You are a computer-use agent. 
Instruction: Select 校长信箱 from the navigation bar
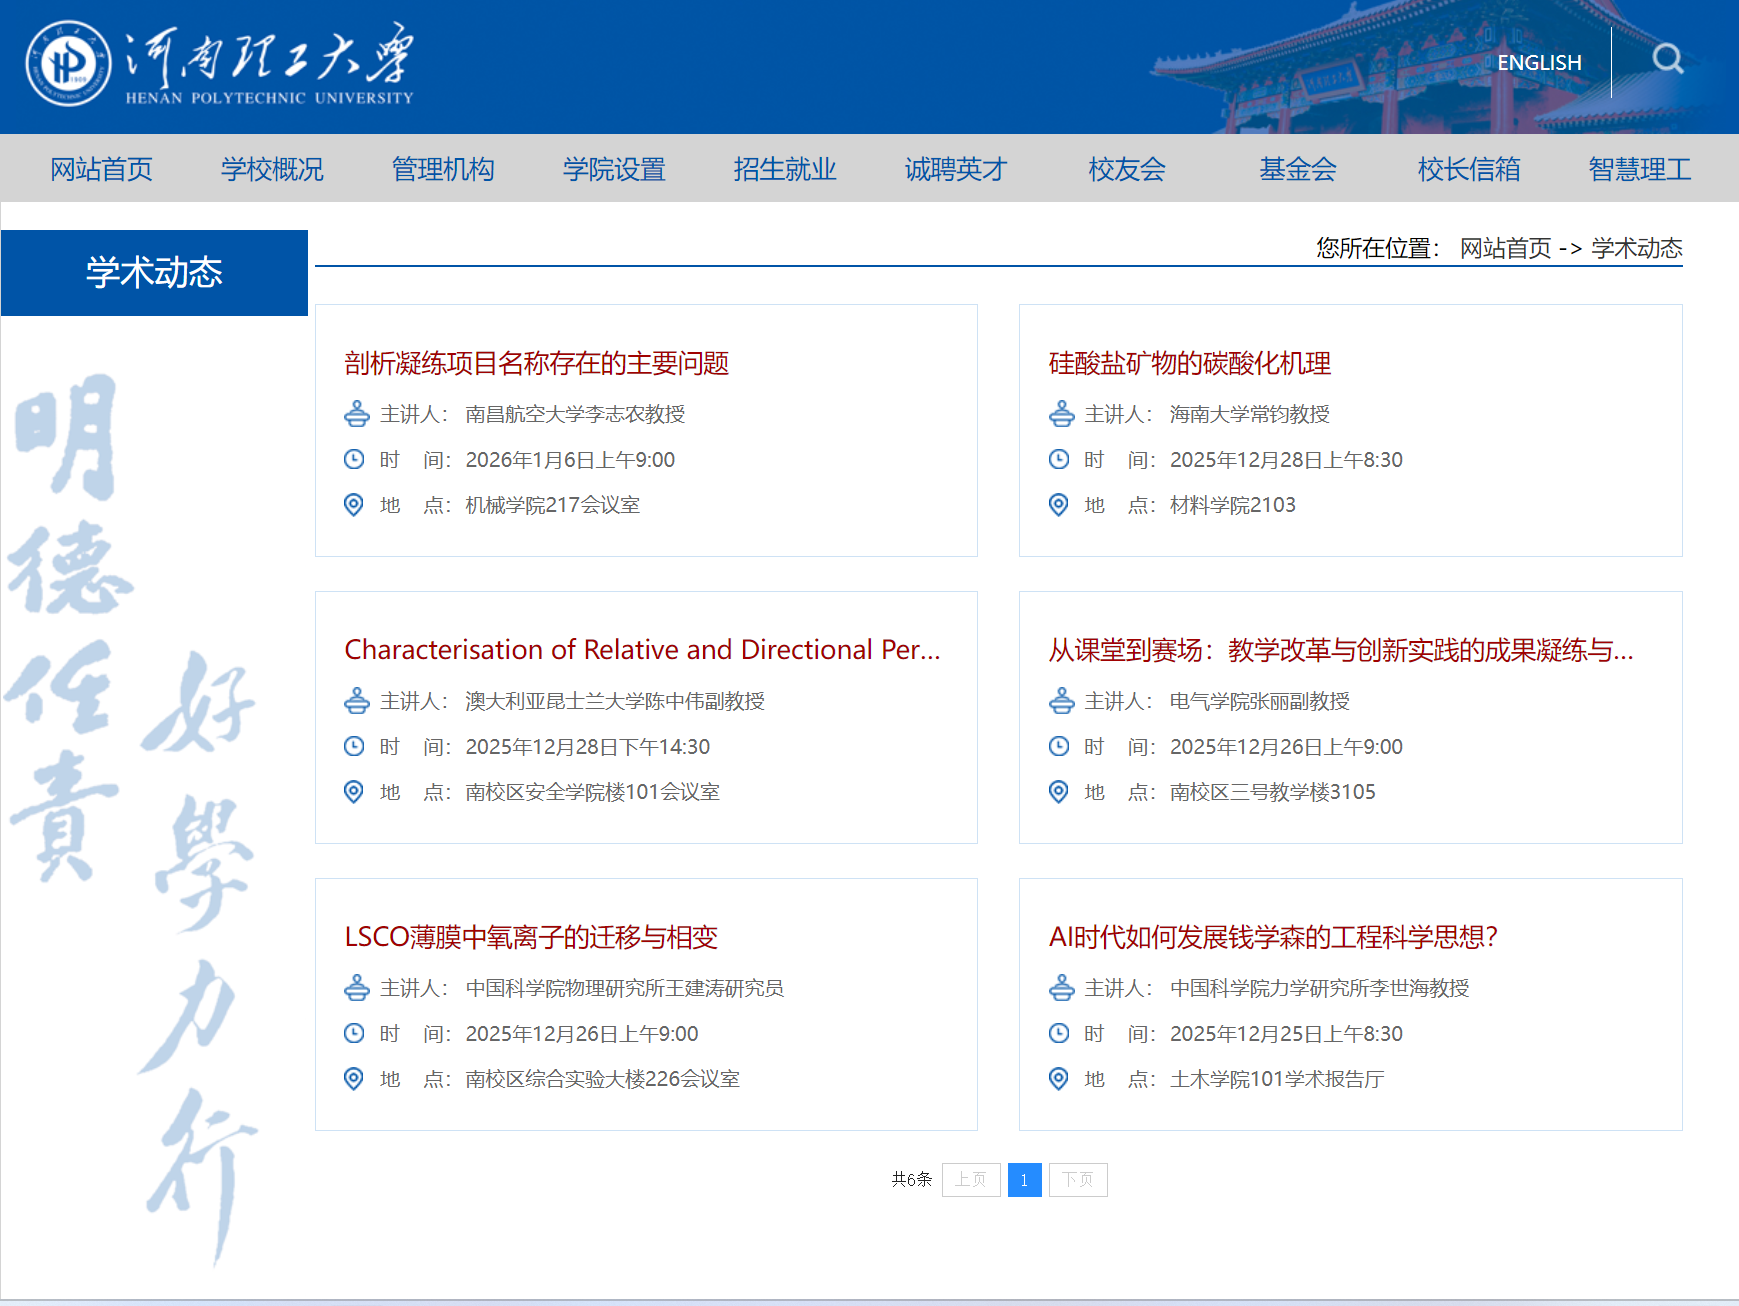(x=1468, y=169)
